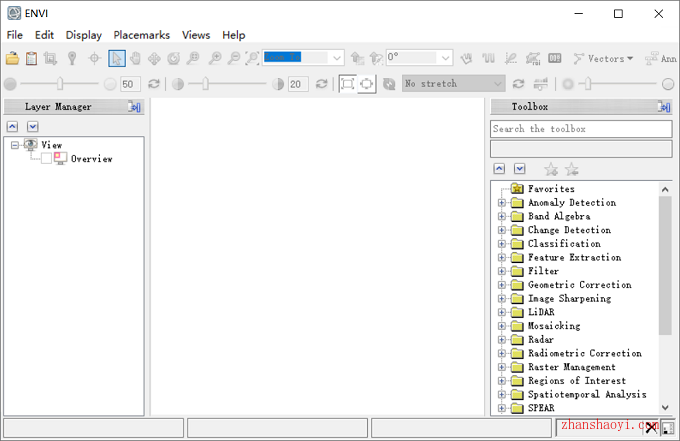Open the Help menu
This screenshot has width=680, height=441.
click(234, 35)
